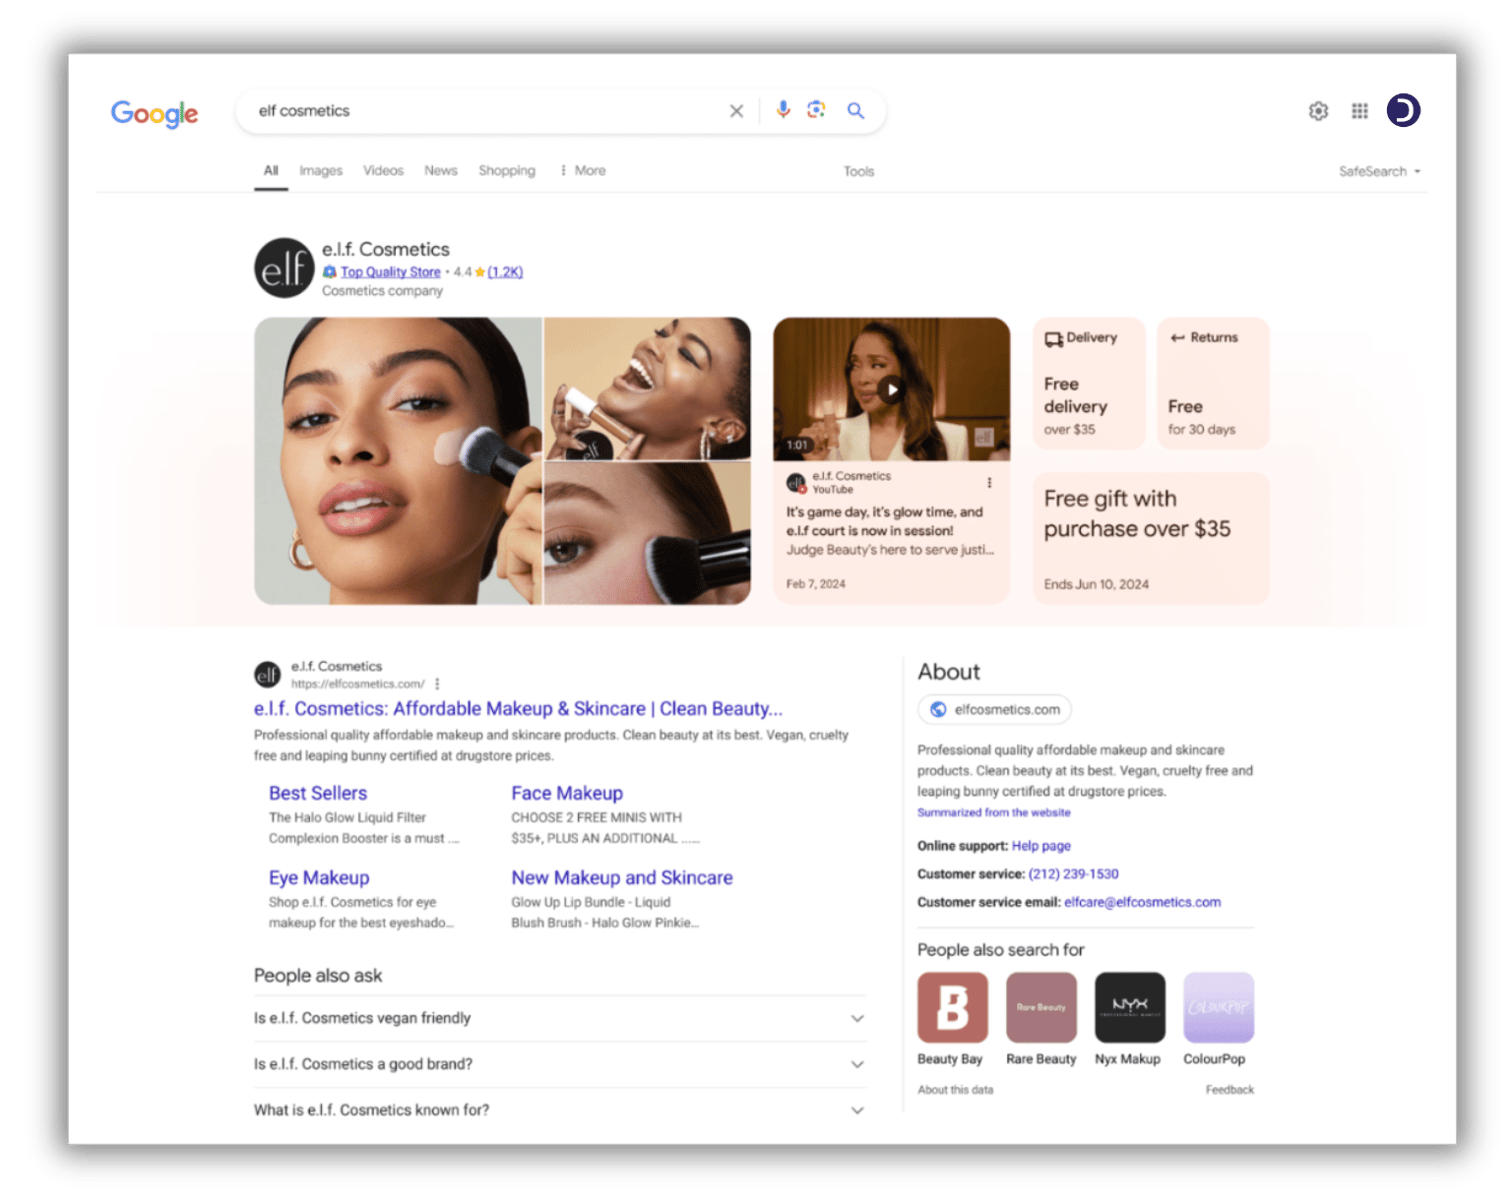1512x1198 pixels.
Task: Open the large face-with-brush photo
Action: point(398,461)
